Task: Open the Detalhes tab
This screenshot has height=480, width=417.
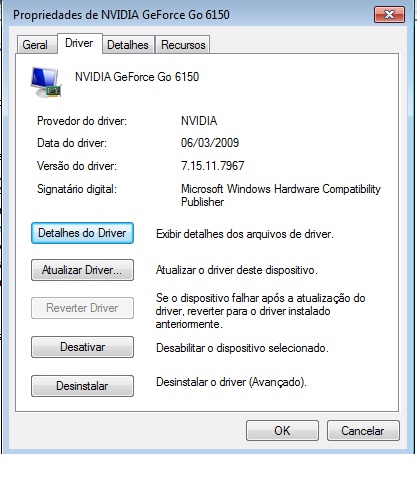Action: pyautogui.click(x=128, y=45)
